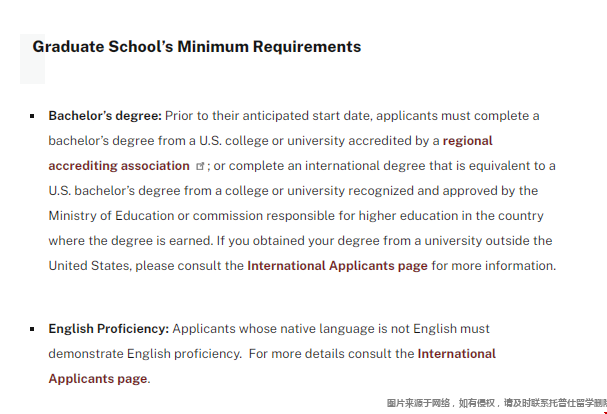The image size is (607, 414).
Task: Click 'demonstrate English proficiency' sentence
Action: point(145,354)
